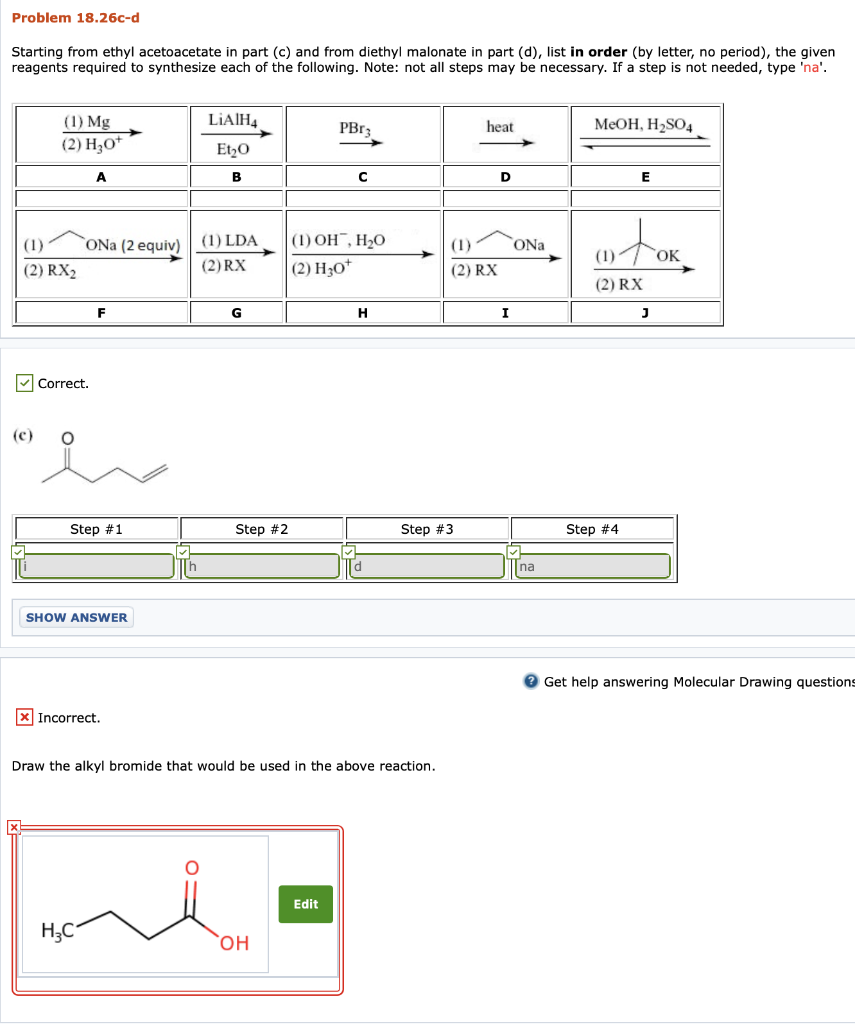Click the green Edit button

(x=305, y=904)
